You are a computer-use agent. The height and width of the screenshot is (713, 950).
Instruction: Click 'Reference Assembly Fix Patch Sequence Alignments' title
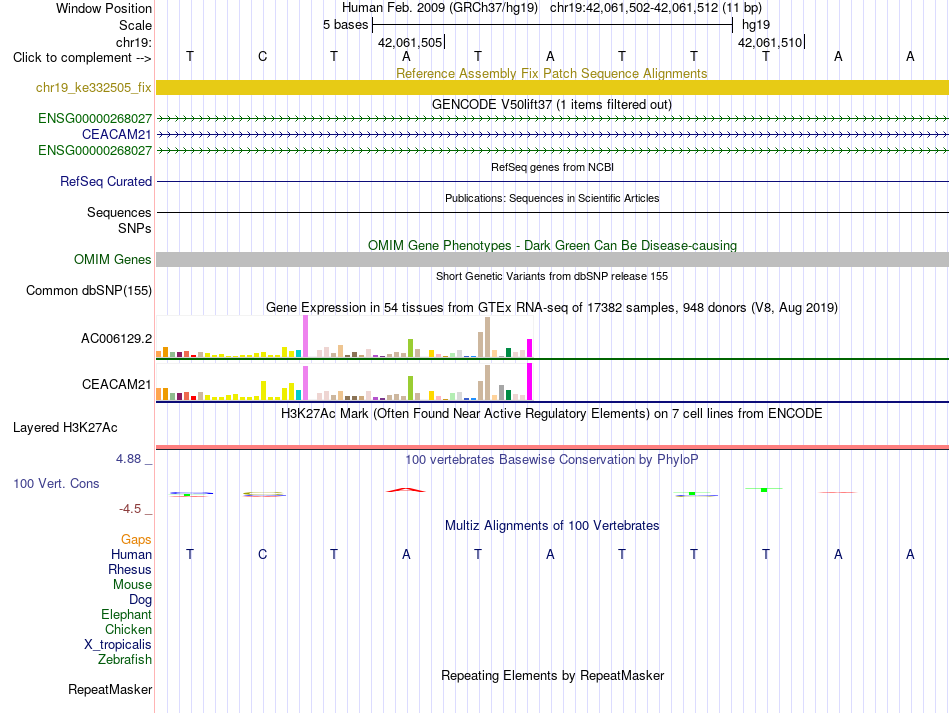pyautogui.click(x=551, y=73)
